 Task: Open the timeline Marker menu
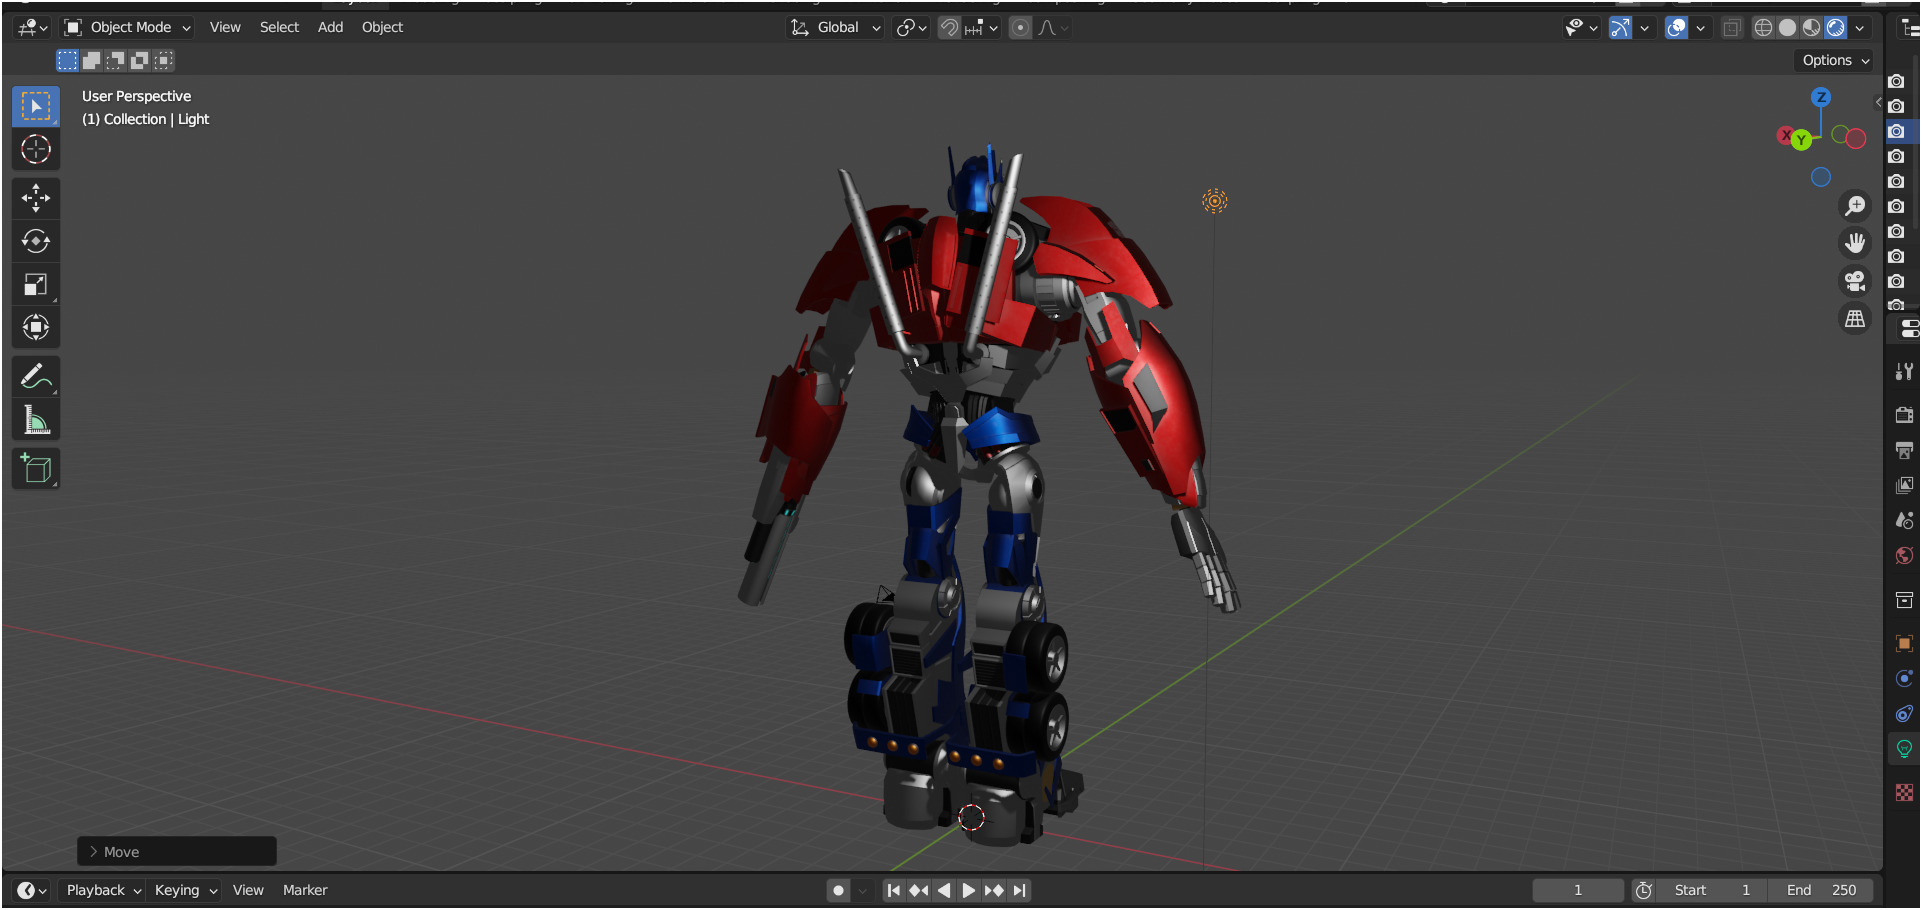[x=305, y=891]
